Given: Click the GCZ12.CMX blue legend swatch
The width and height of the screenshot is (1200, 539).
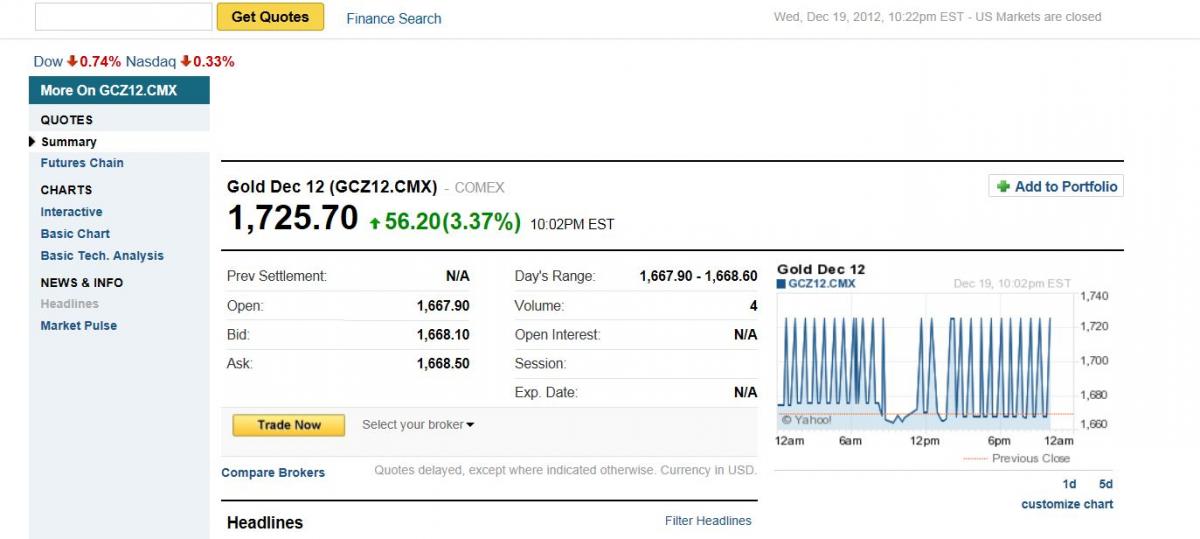Looking at the screenshot, I should (781, 284).
